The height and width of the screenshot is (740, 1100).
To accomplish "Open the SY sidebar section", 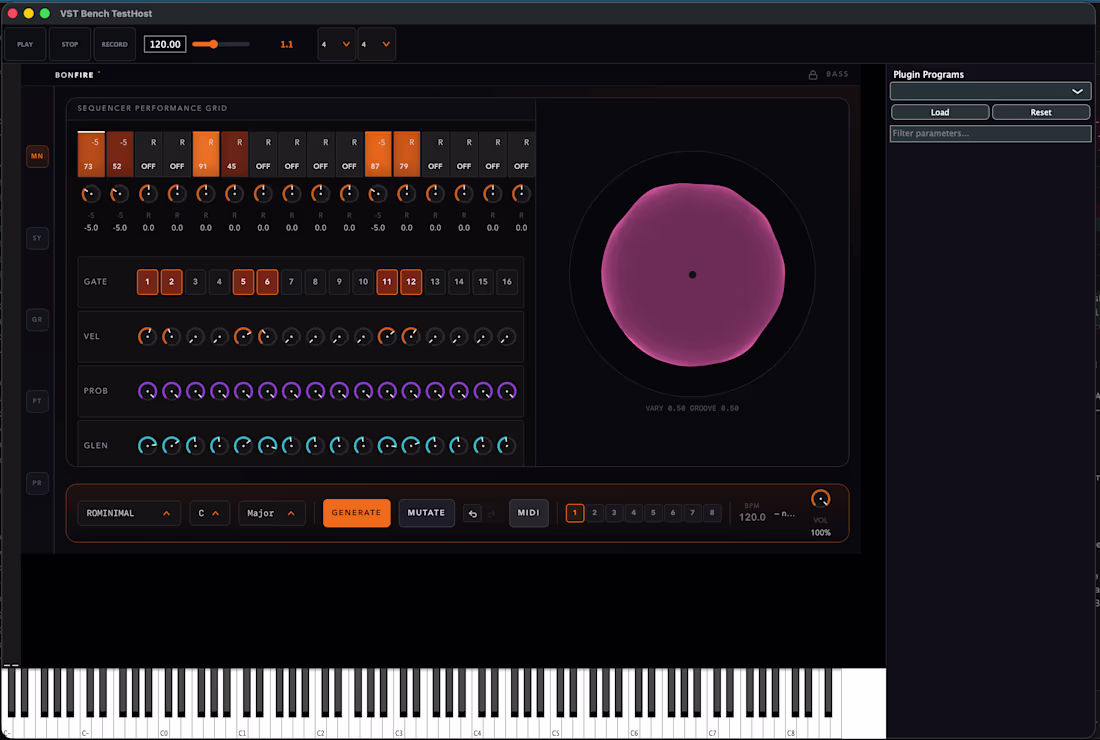I will pyautogui.click(x=37, y=238).
